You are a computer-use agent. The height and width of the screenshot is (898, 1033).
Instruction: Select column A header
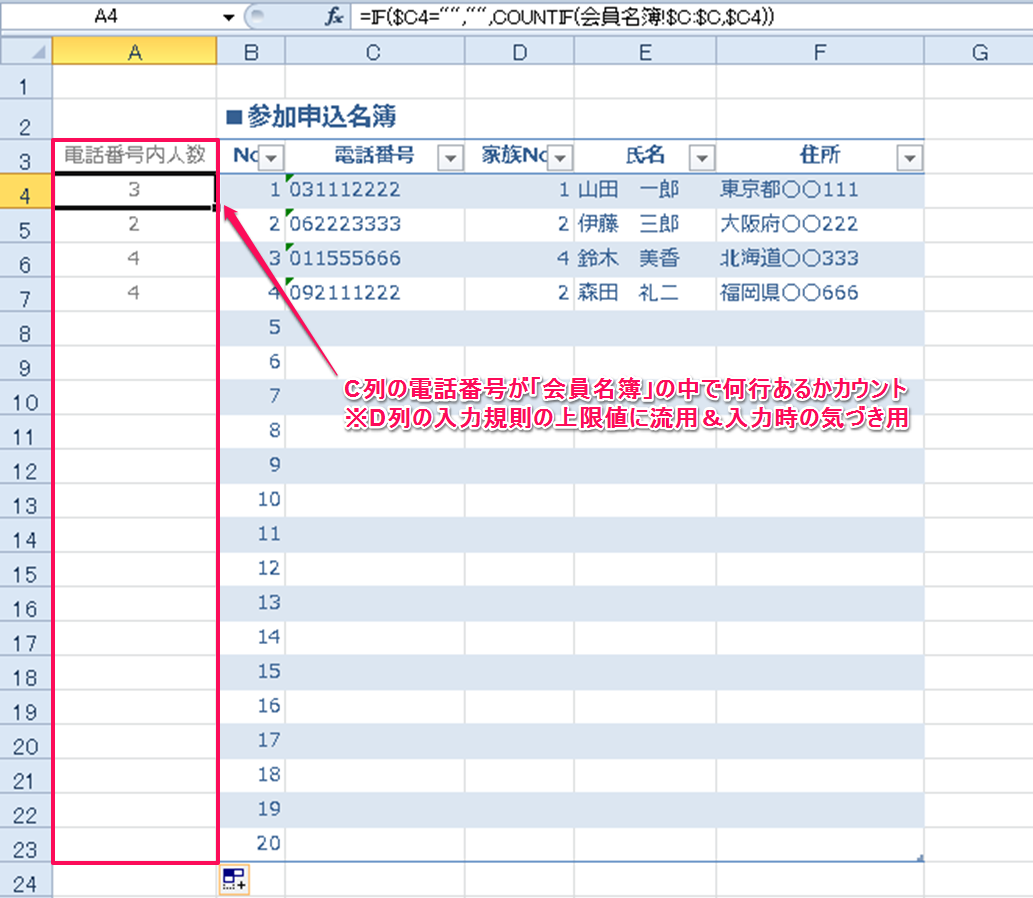tap(134, 52)
